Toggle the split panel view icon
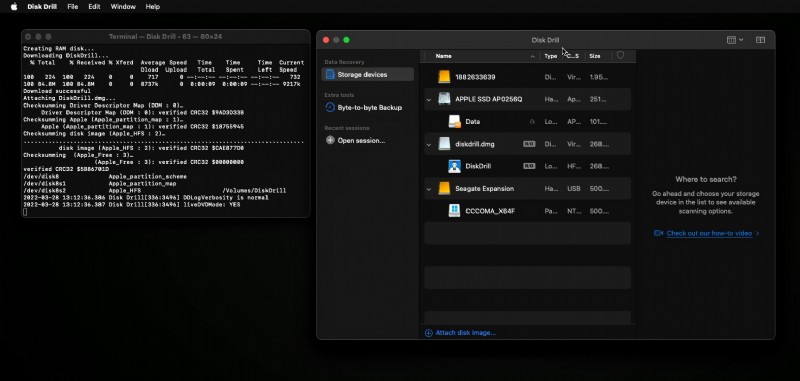 tap(760, 40)
